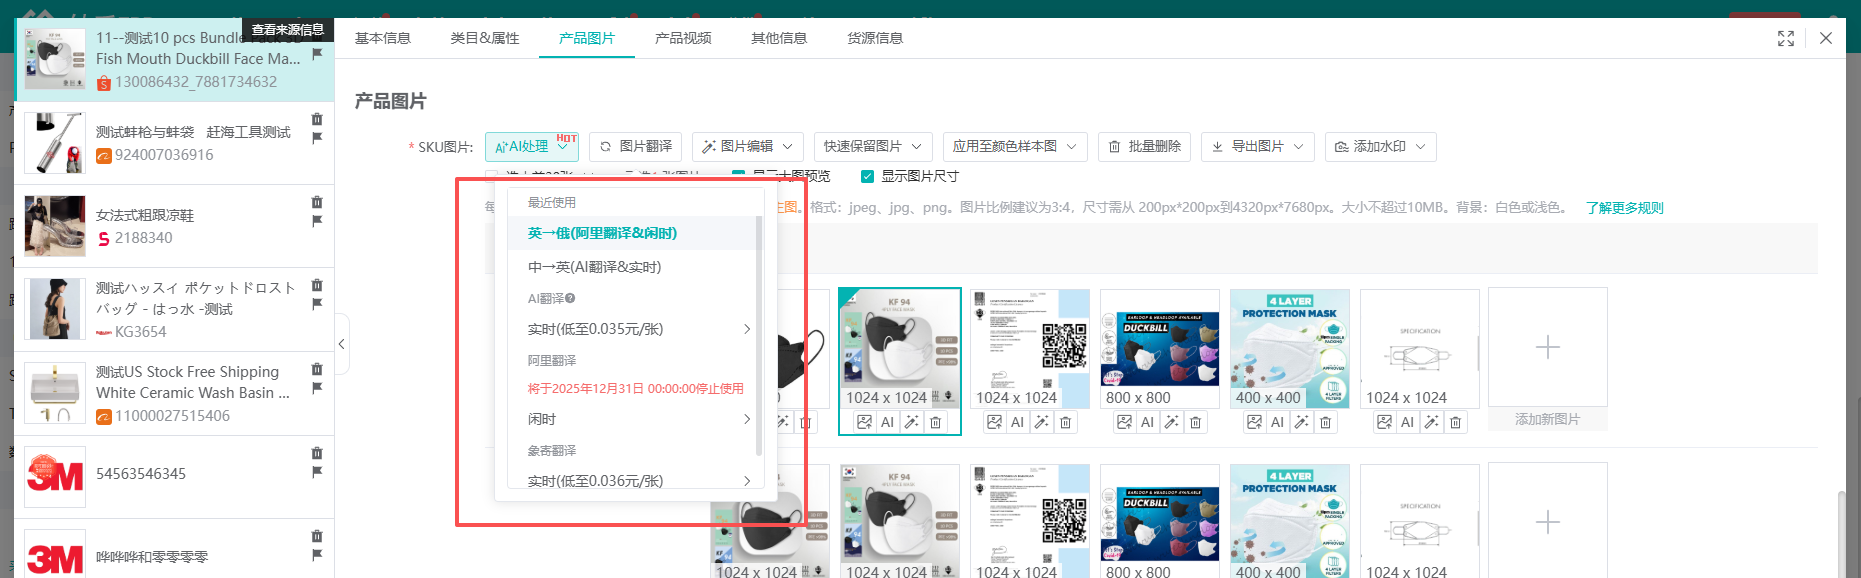Image resolution: width=1861 pixels, height=578 pixels.
Task: Click fullscreen expand icon at top right
Action: 1786,38
